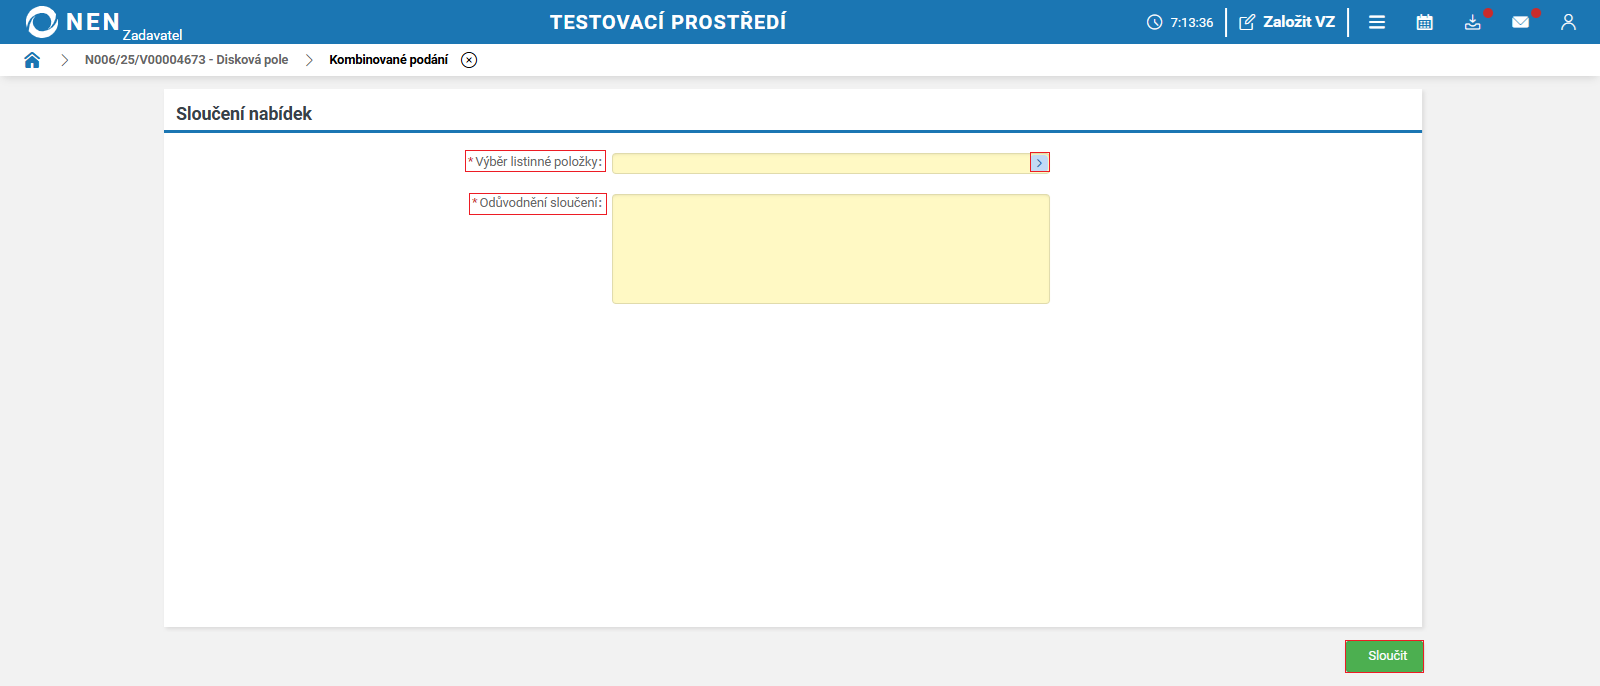Click the Odůvodnění sloučení label
The width and height of the screenshot is (1600, 686).
pyautogui.click(x=538, y=203)
